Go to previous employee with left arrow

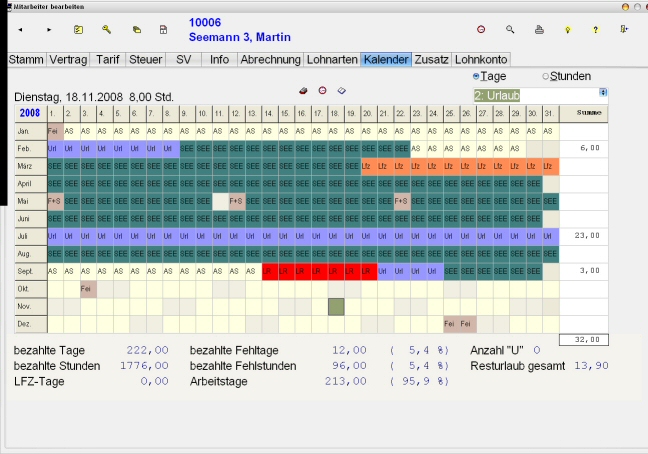tap(20, 30)
